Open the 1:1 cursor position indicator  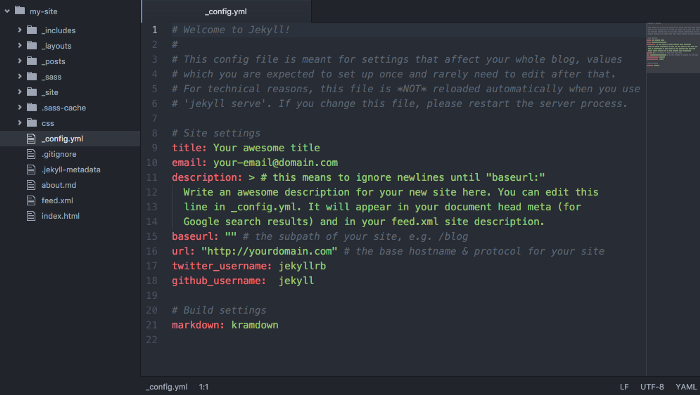tap(204, 387)
